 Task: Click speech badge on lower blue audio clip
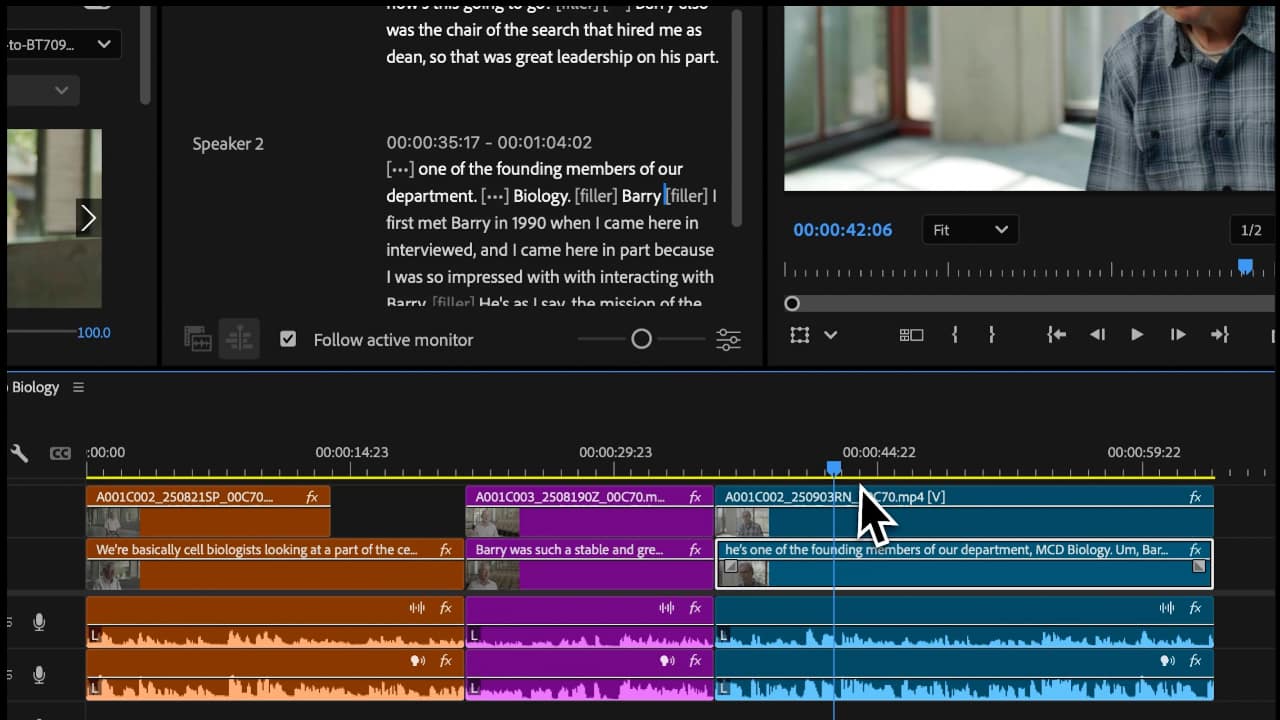pos(1166,661)
